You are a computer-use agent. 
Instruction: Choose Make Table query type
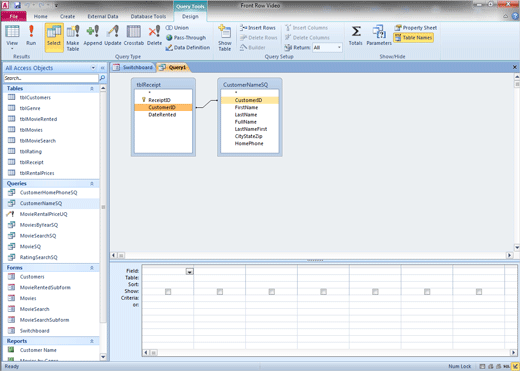tap(73, 37)
